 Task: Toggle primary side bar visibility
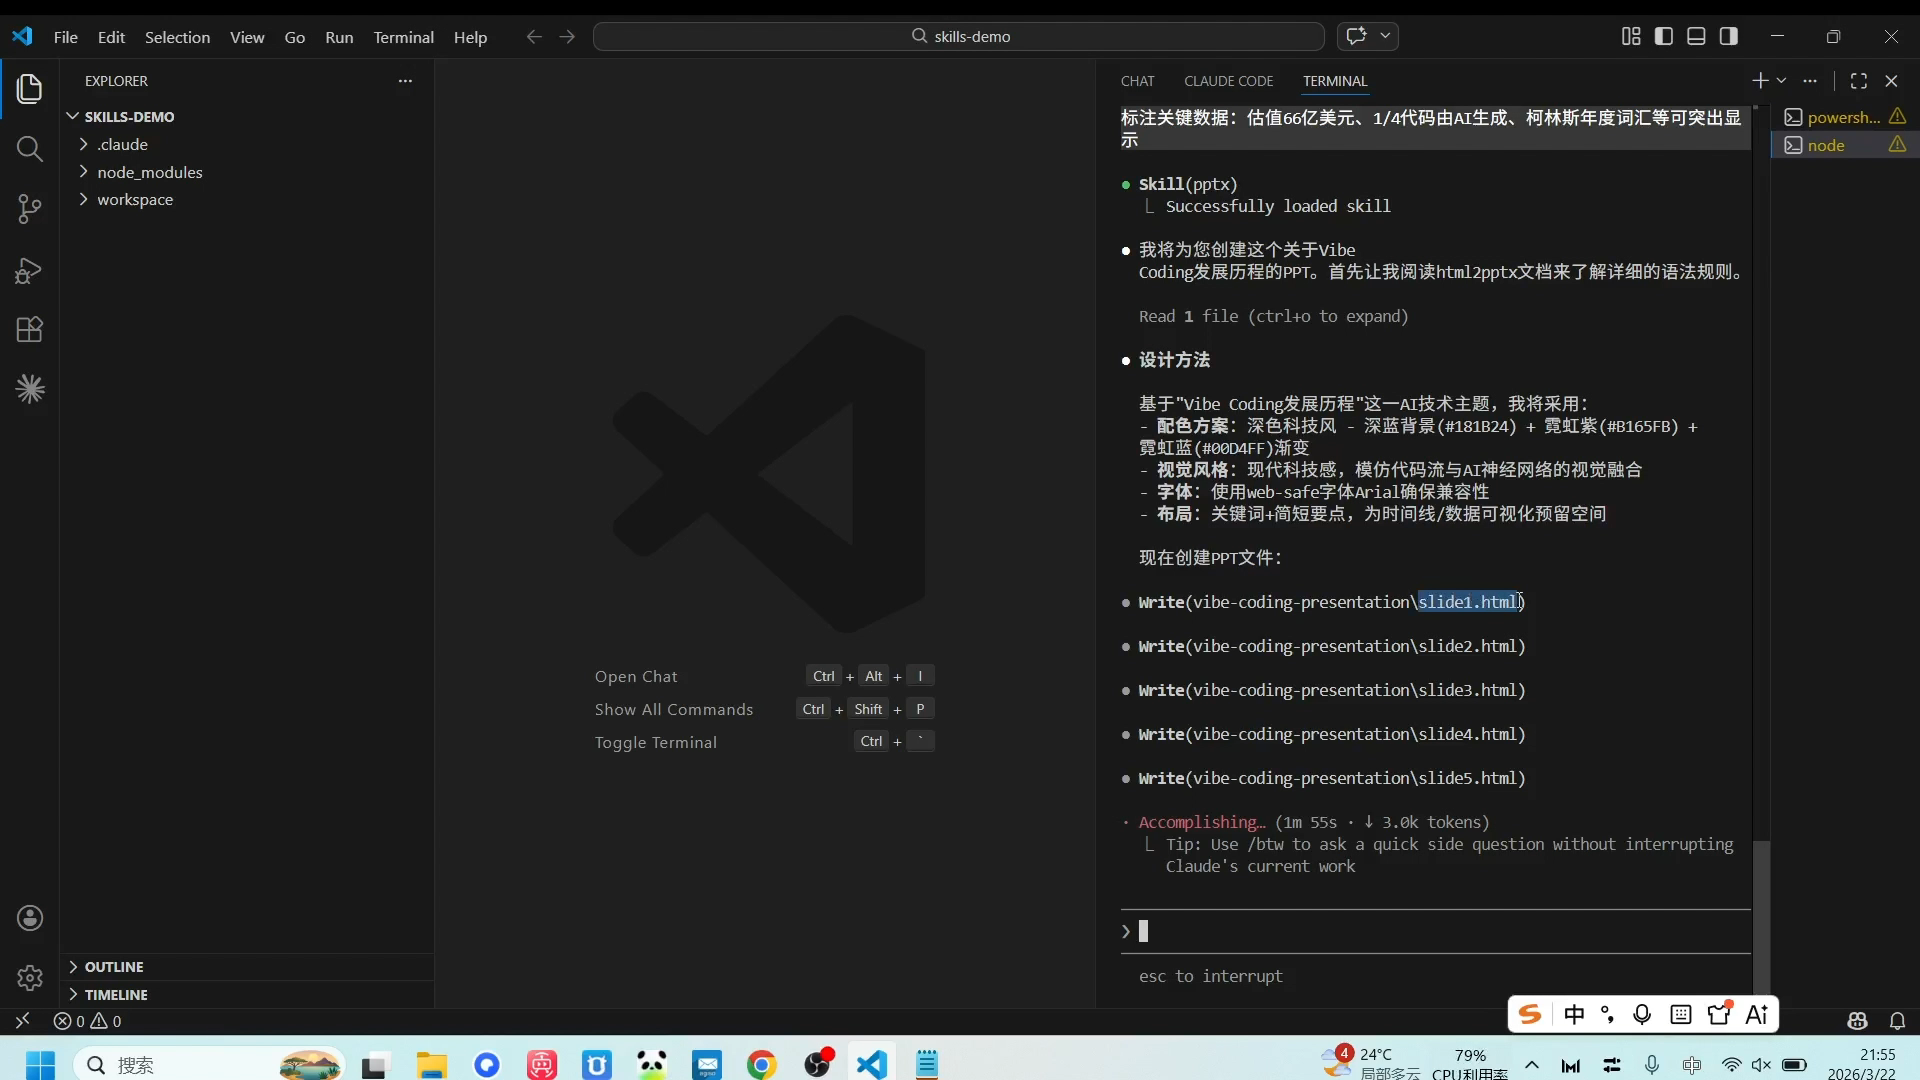[1664, 36]
